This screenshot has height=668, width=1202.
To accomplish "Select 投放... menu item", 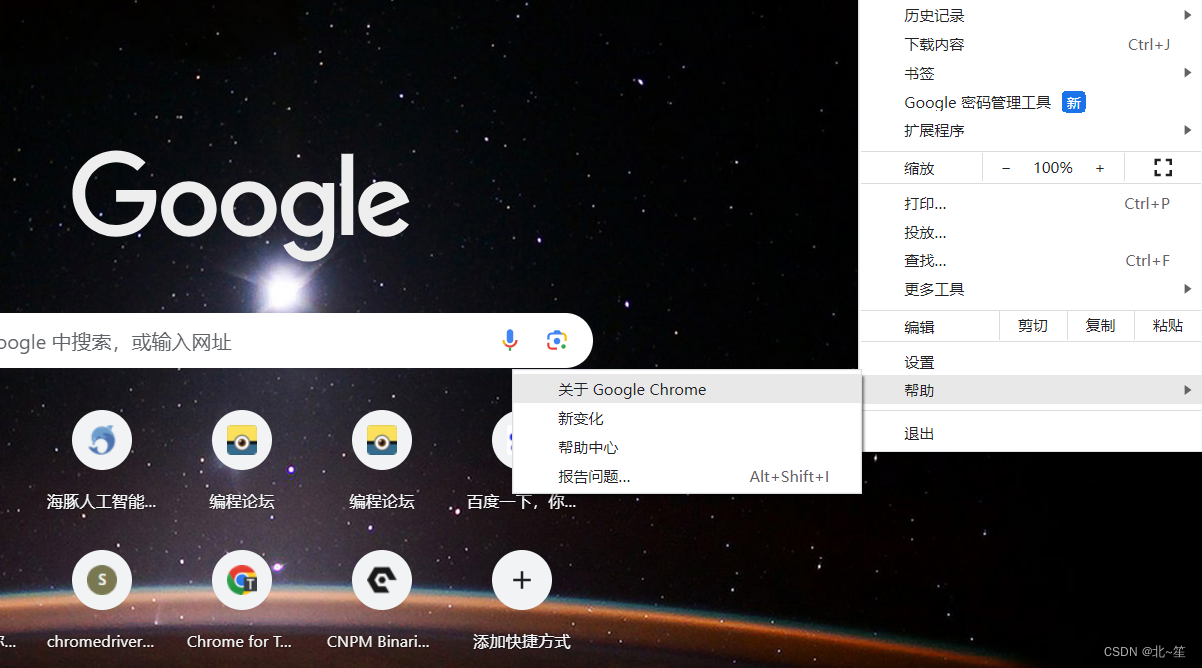I will click(1031, 232).
